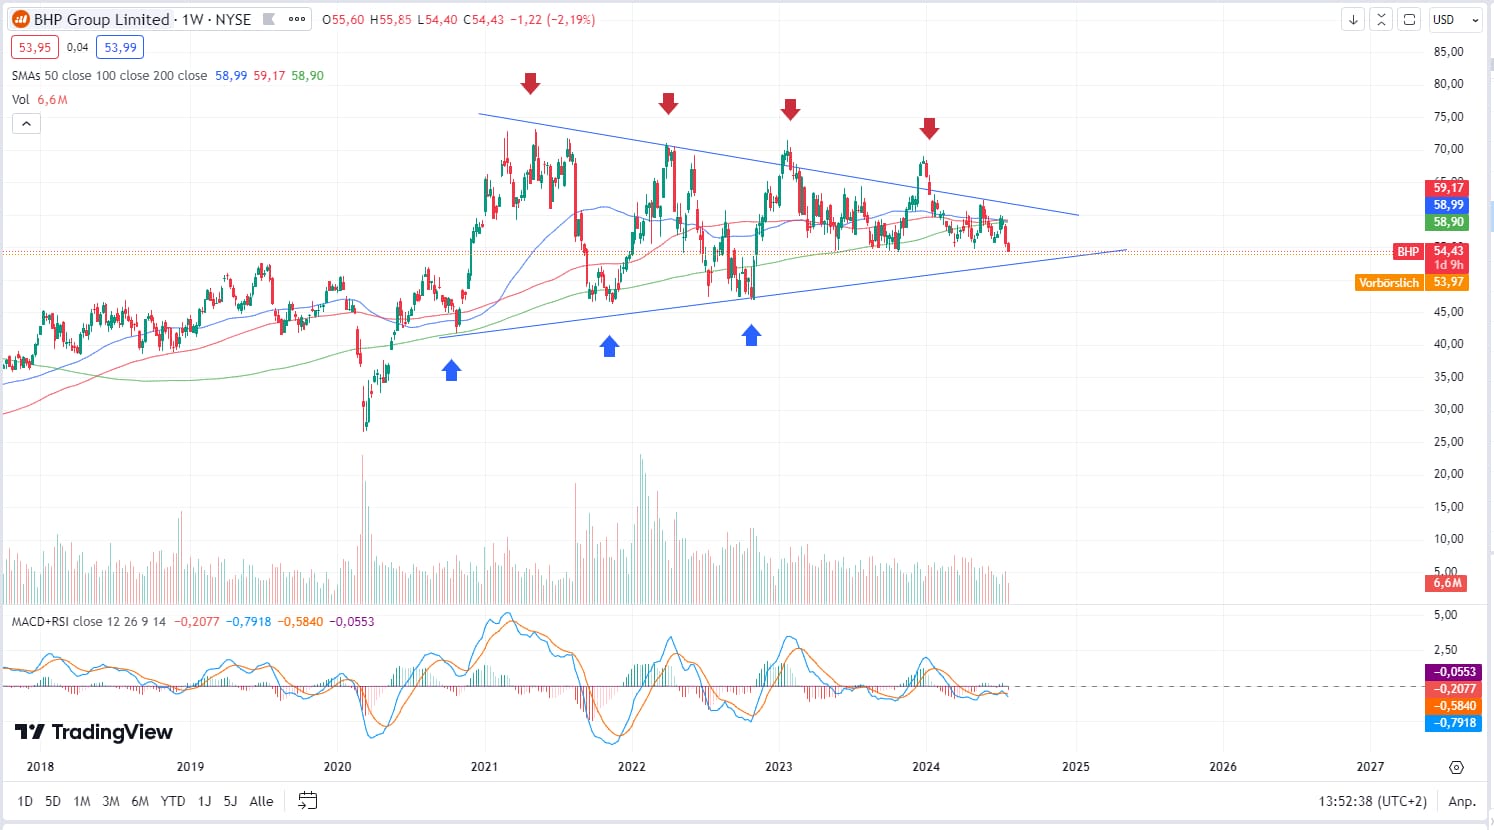This screenshot has height=830, width=1494.
Task: Open chart settings with the gear icon
Action: tap(1456, 767)
